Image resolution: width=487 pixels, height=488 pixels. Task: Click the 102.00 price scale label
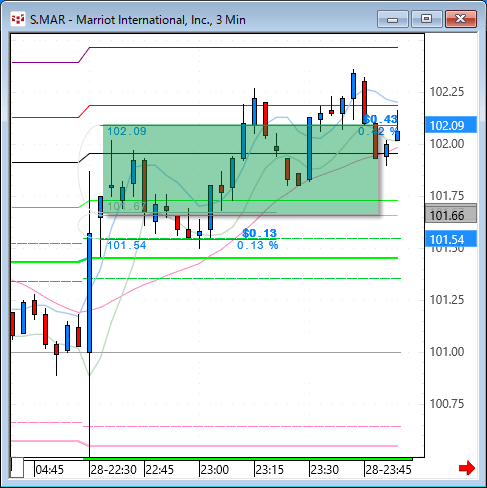click(x=447, y=144)
